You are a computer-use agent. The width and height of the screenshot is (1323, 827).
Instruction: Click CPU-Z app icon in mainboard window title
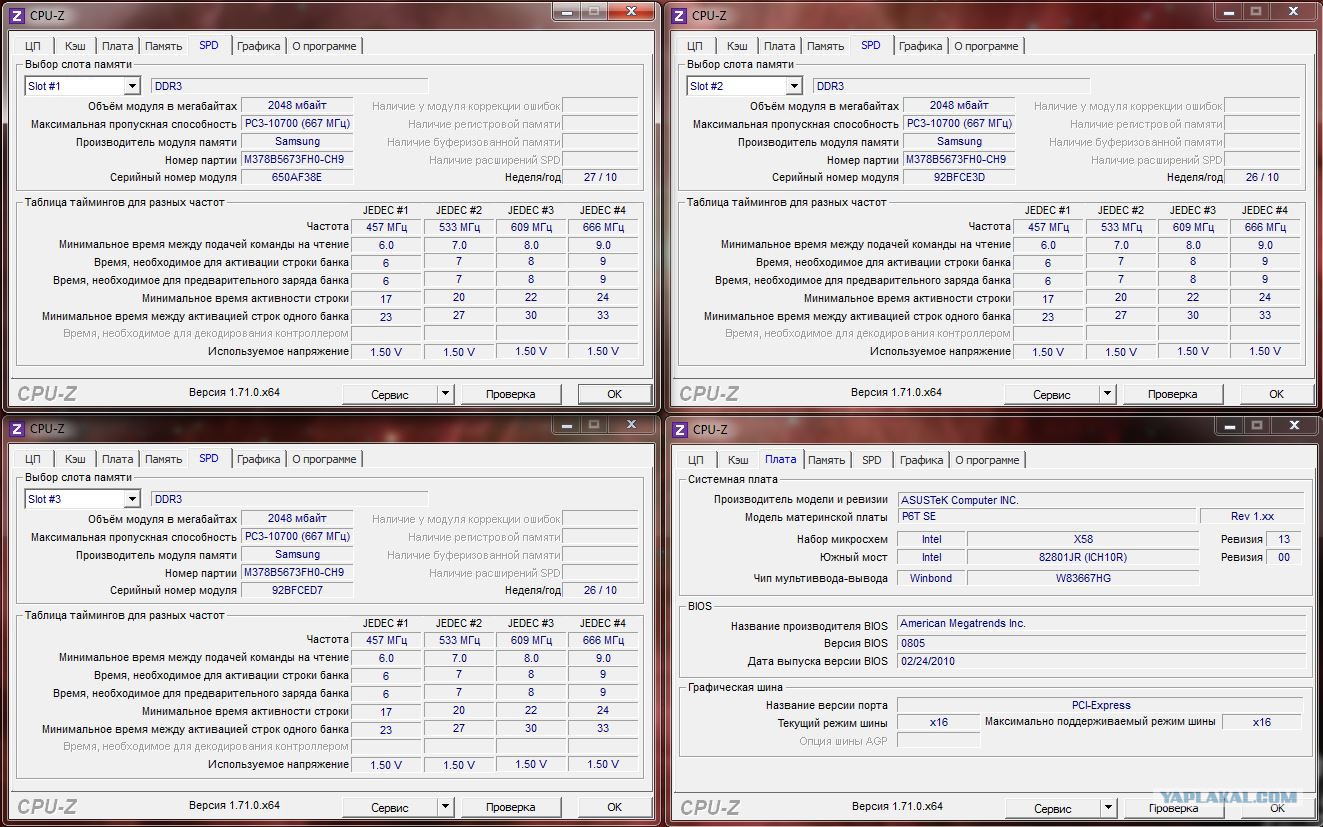(x=679, y=429)
